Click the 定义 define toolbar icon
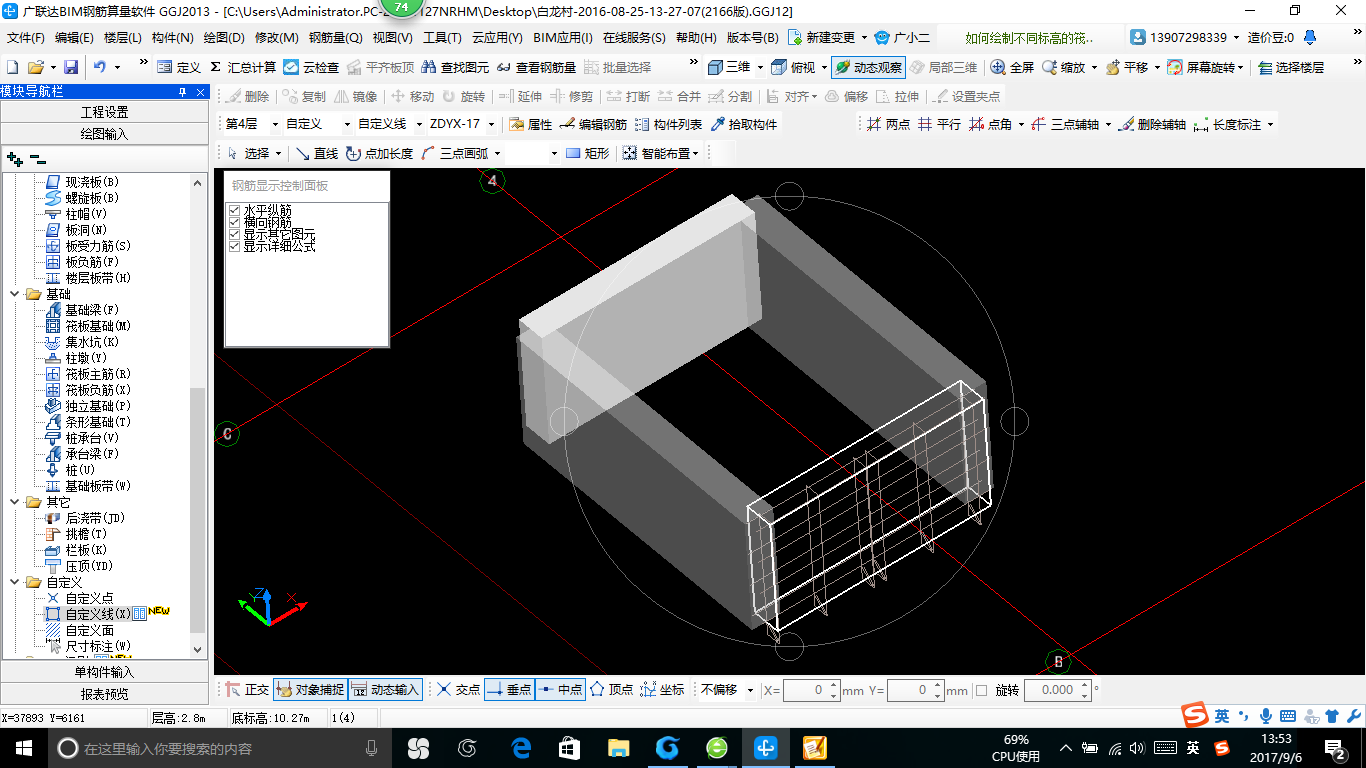The height and width of the screenshot is (768, 1366). coord(179,67)
